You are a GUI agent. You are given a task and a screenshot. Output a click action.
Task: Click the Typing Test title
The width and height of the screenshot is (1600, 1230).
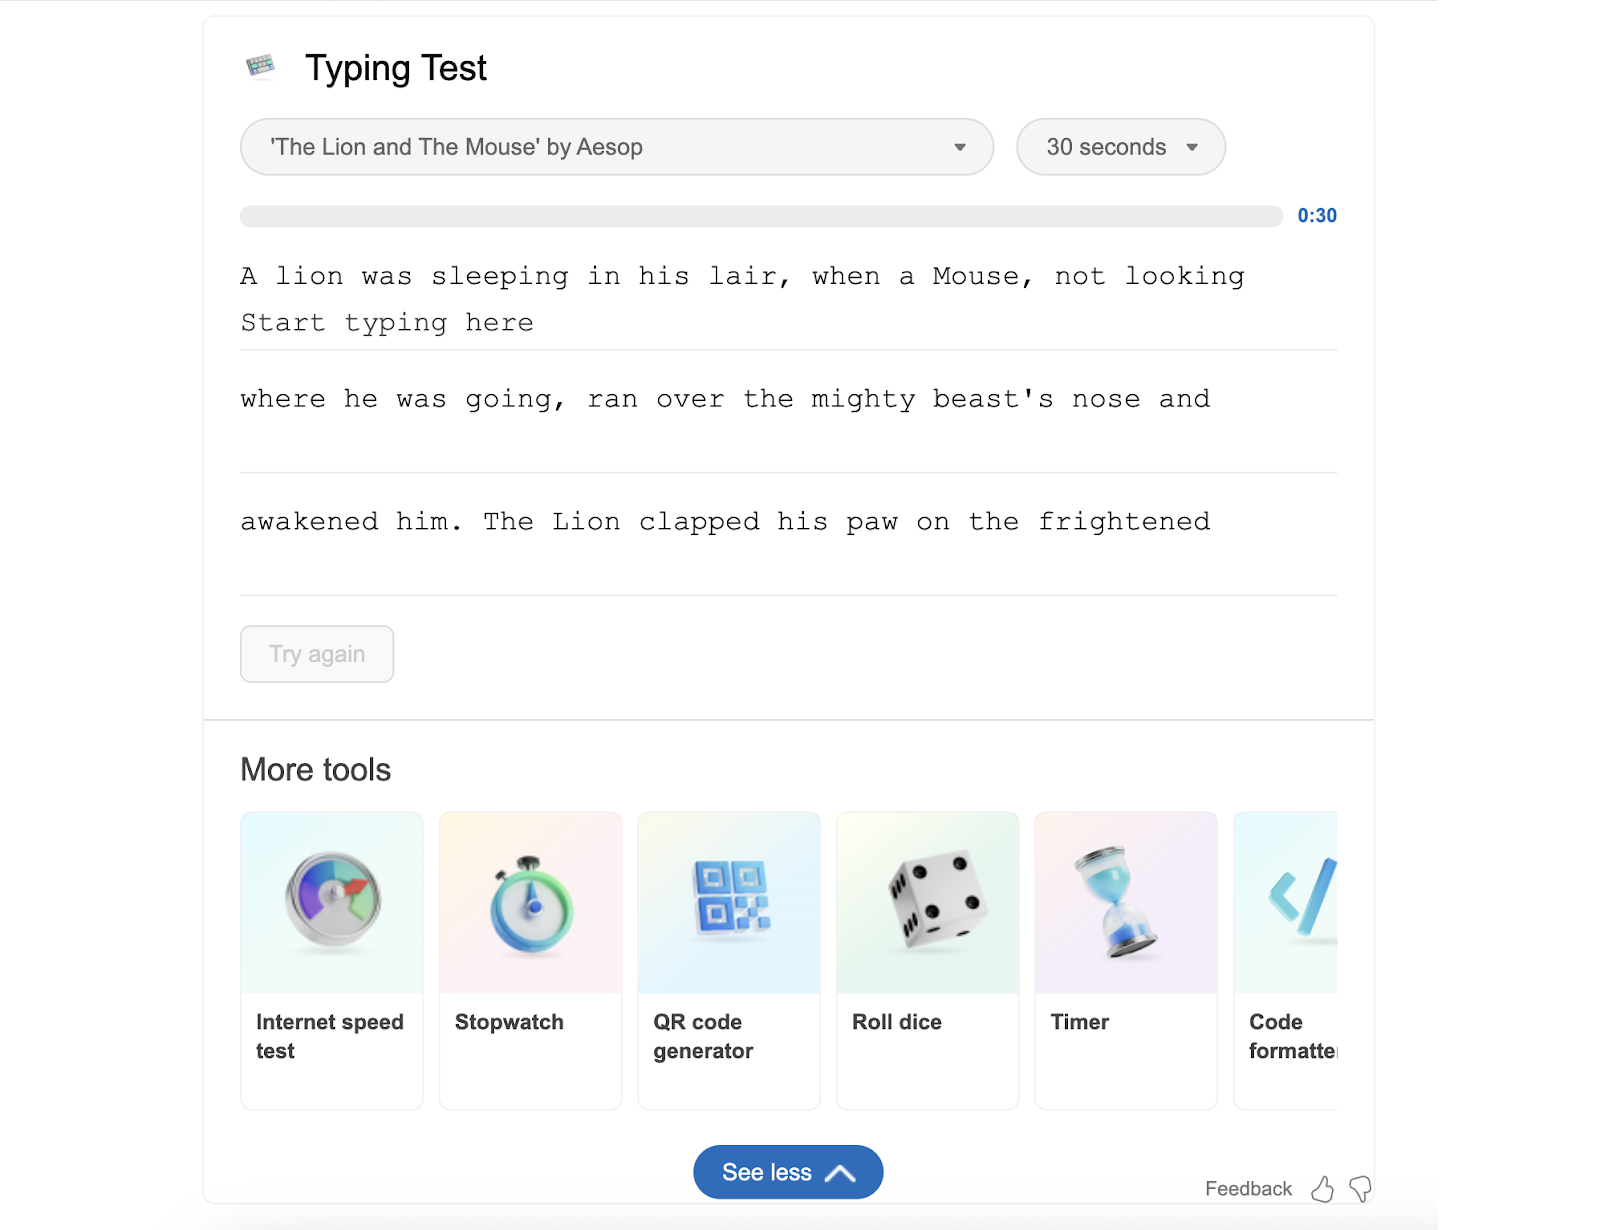(x=395, y=67)
